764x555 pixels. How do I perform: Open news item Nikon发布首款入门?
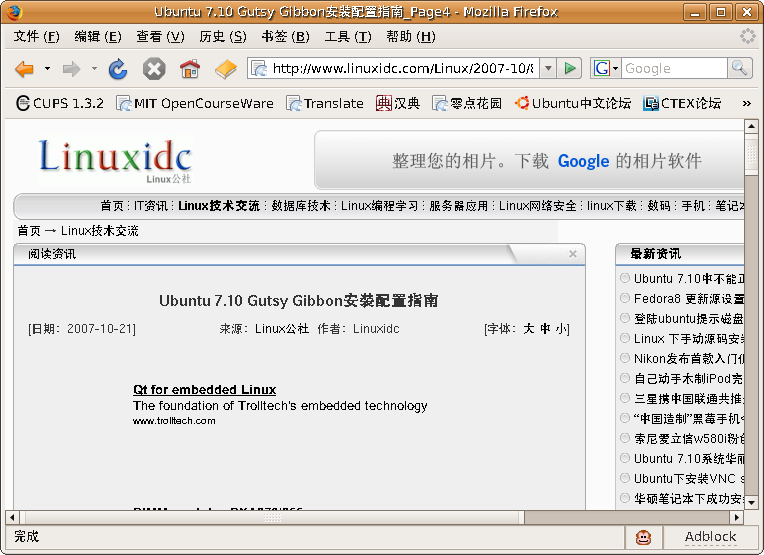(689, 359)
